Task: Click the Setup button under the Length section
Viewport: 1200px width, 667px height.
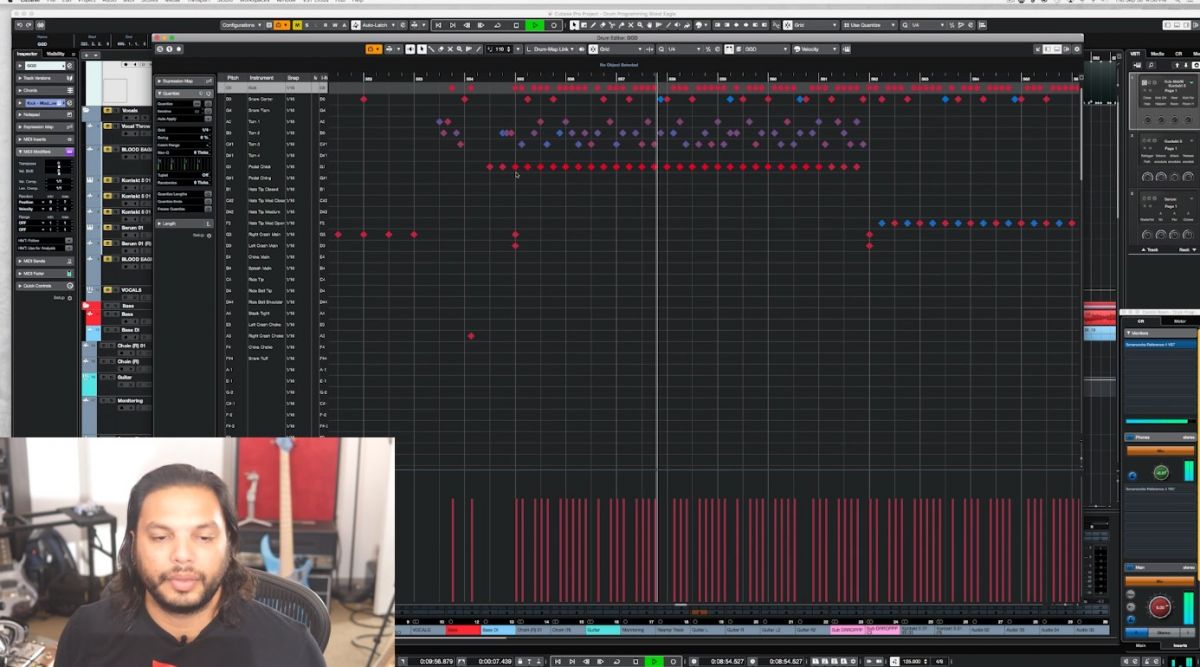Action: (199, 236)
